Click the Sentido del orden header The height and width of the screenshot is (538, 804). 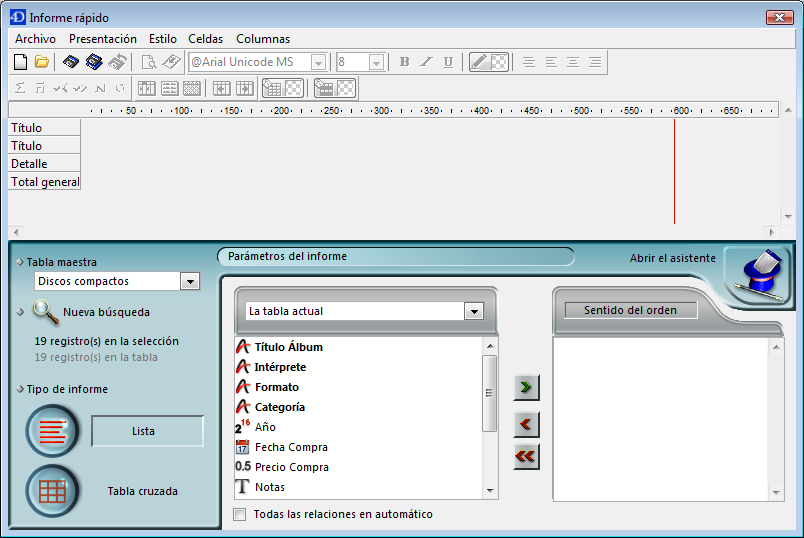pyautogui.click(x=630, y=310)
